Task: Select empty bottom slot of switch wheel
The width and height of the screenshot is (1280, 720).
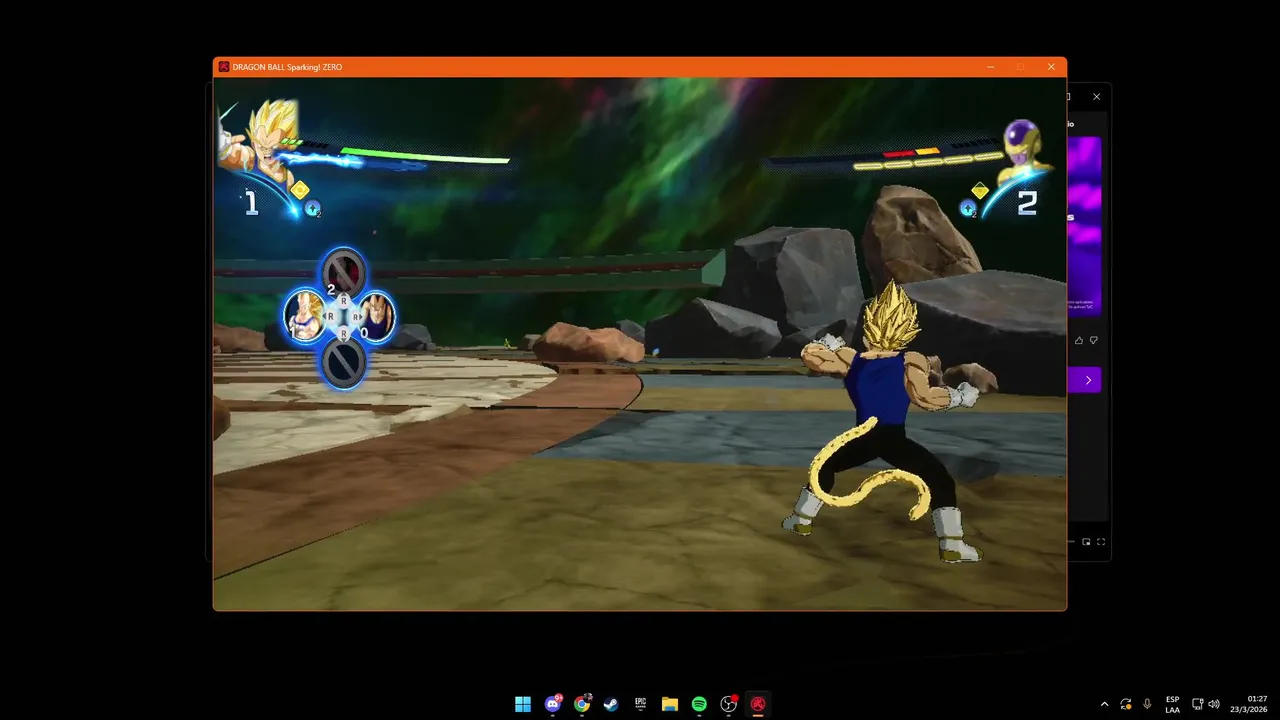Action: coord(343,362)
